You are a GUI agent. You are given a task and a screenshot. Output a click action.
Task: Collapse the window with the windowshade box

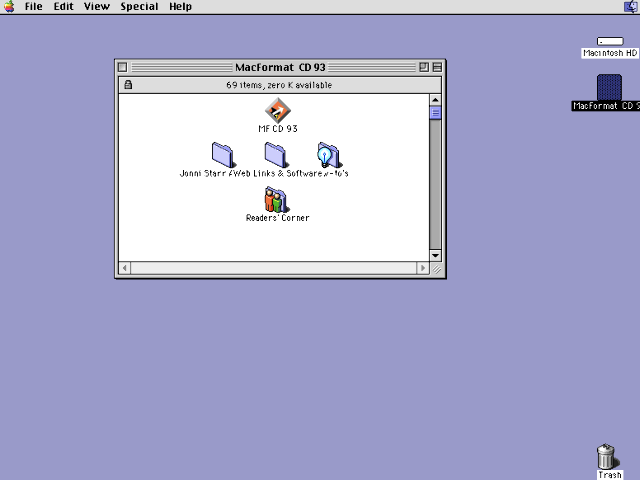click(437, 67)
